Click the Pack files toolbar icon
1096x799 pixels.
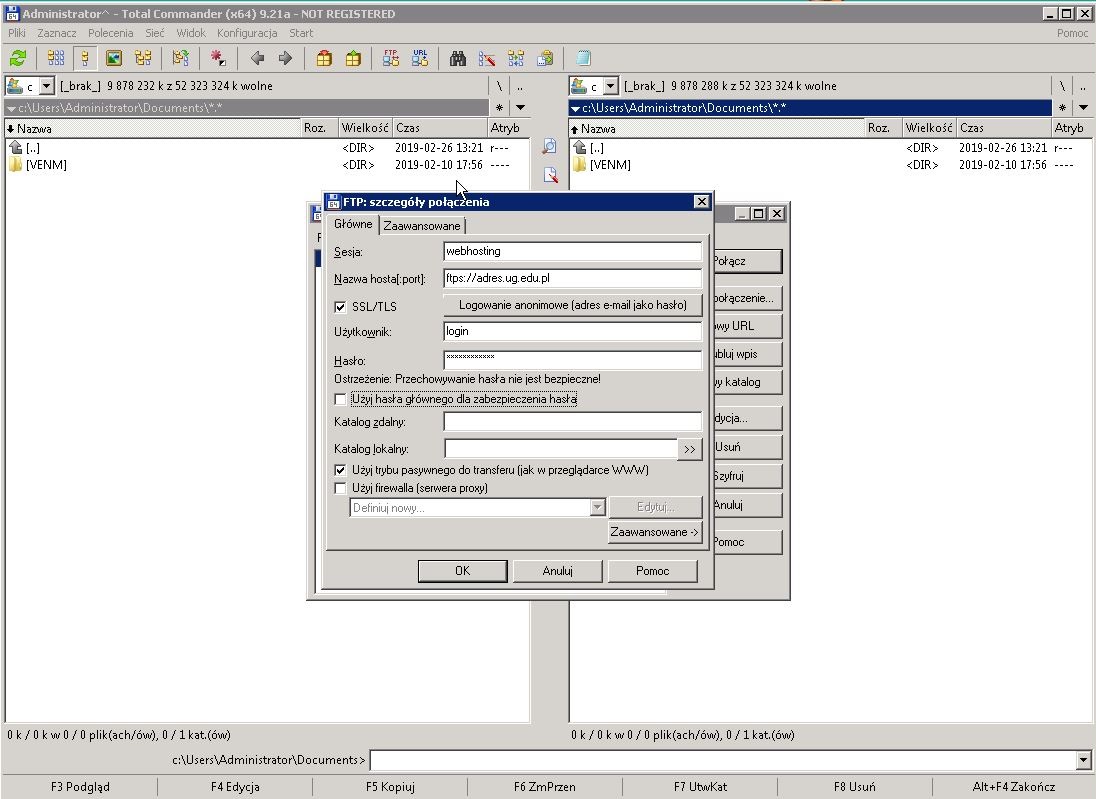[324, 58]
